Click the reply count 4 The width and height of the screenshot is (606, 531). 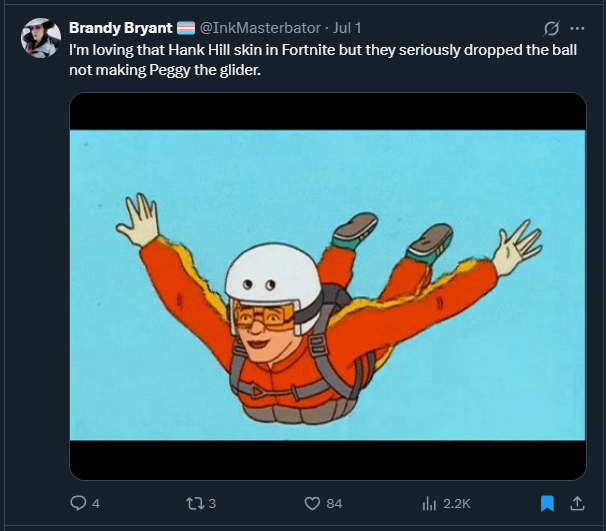96,503
